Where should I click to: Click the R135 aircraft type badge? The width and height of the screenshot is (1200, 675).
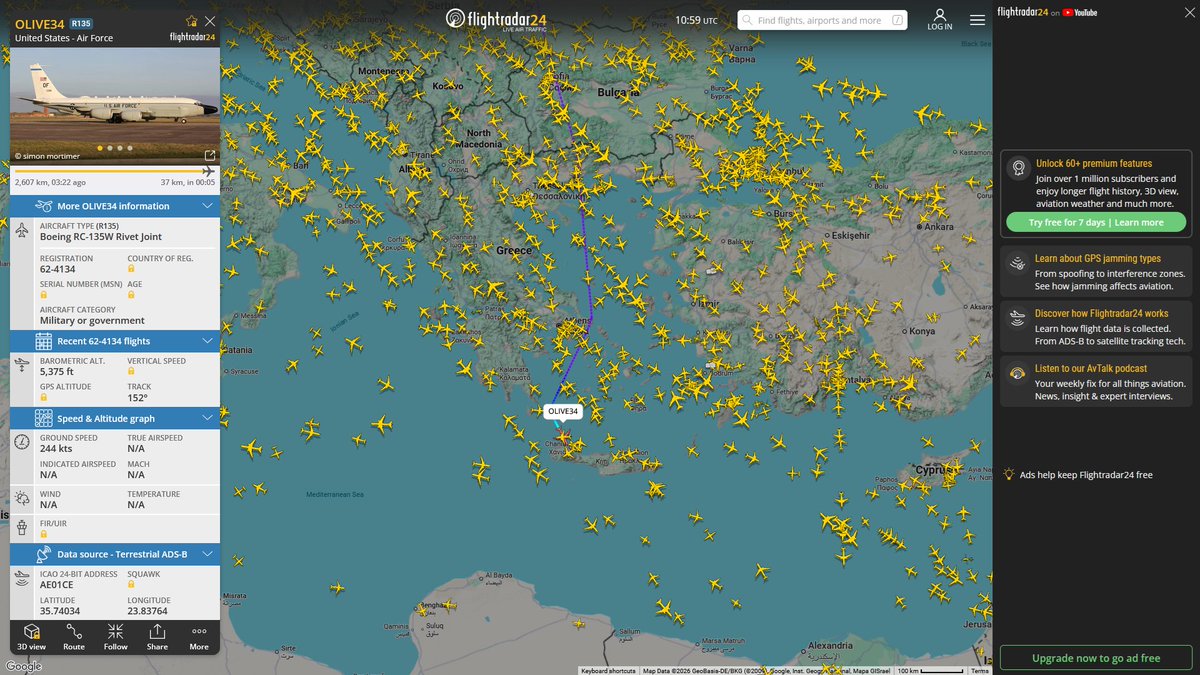point(81,22)
